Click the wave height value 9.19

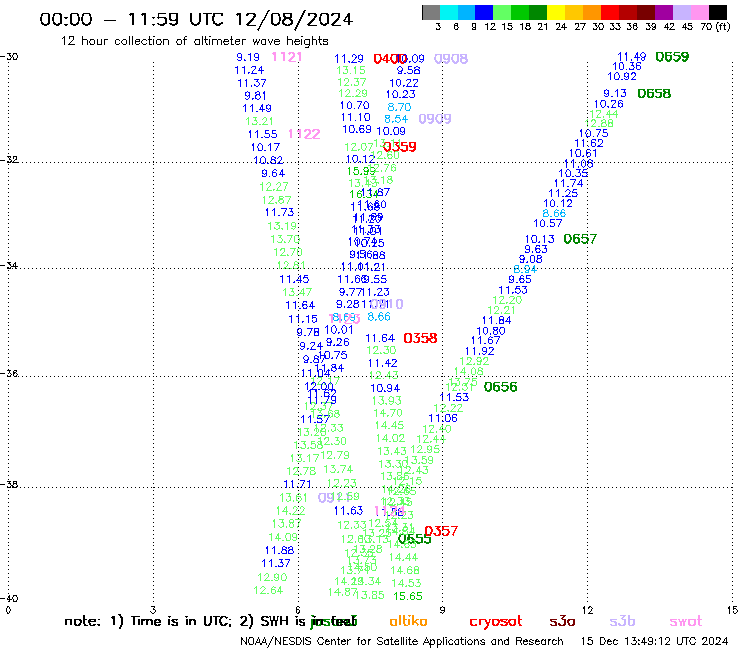point(248,57)
